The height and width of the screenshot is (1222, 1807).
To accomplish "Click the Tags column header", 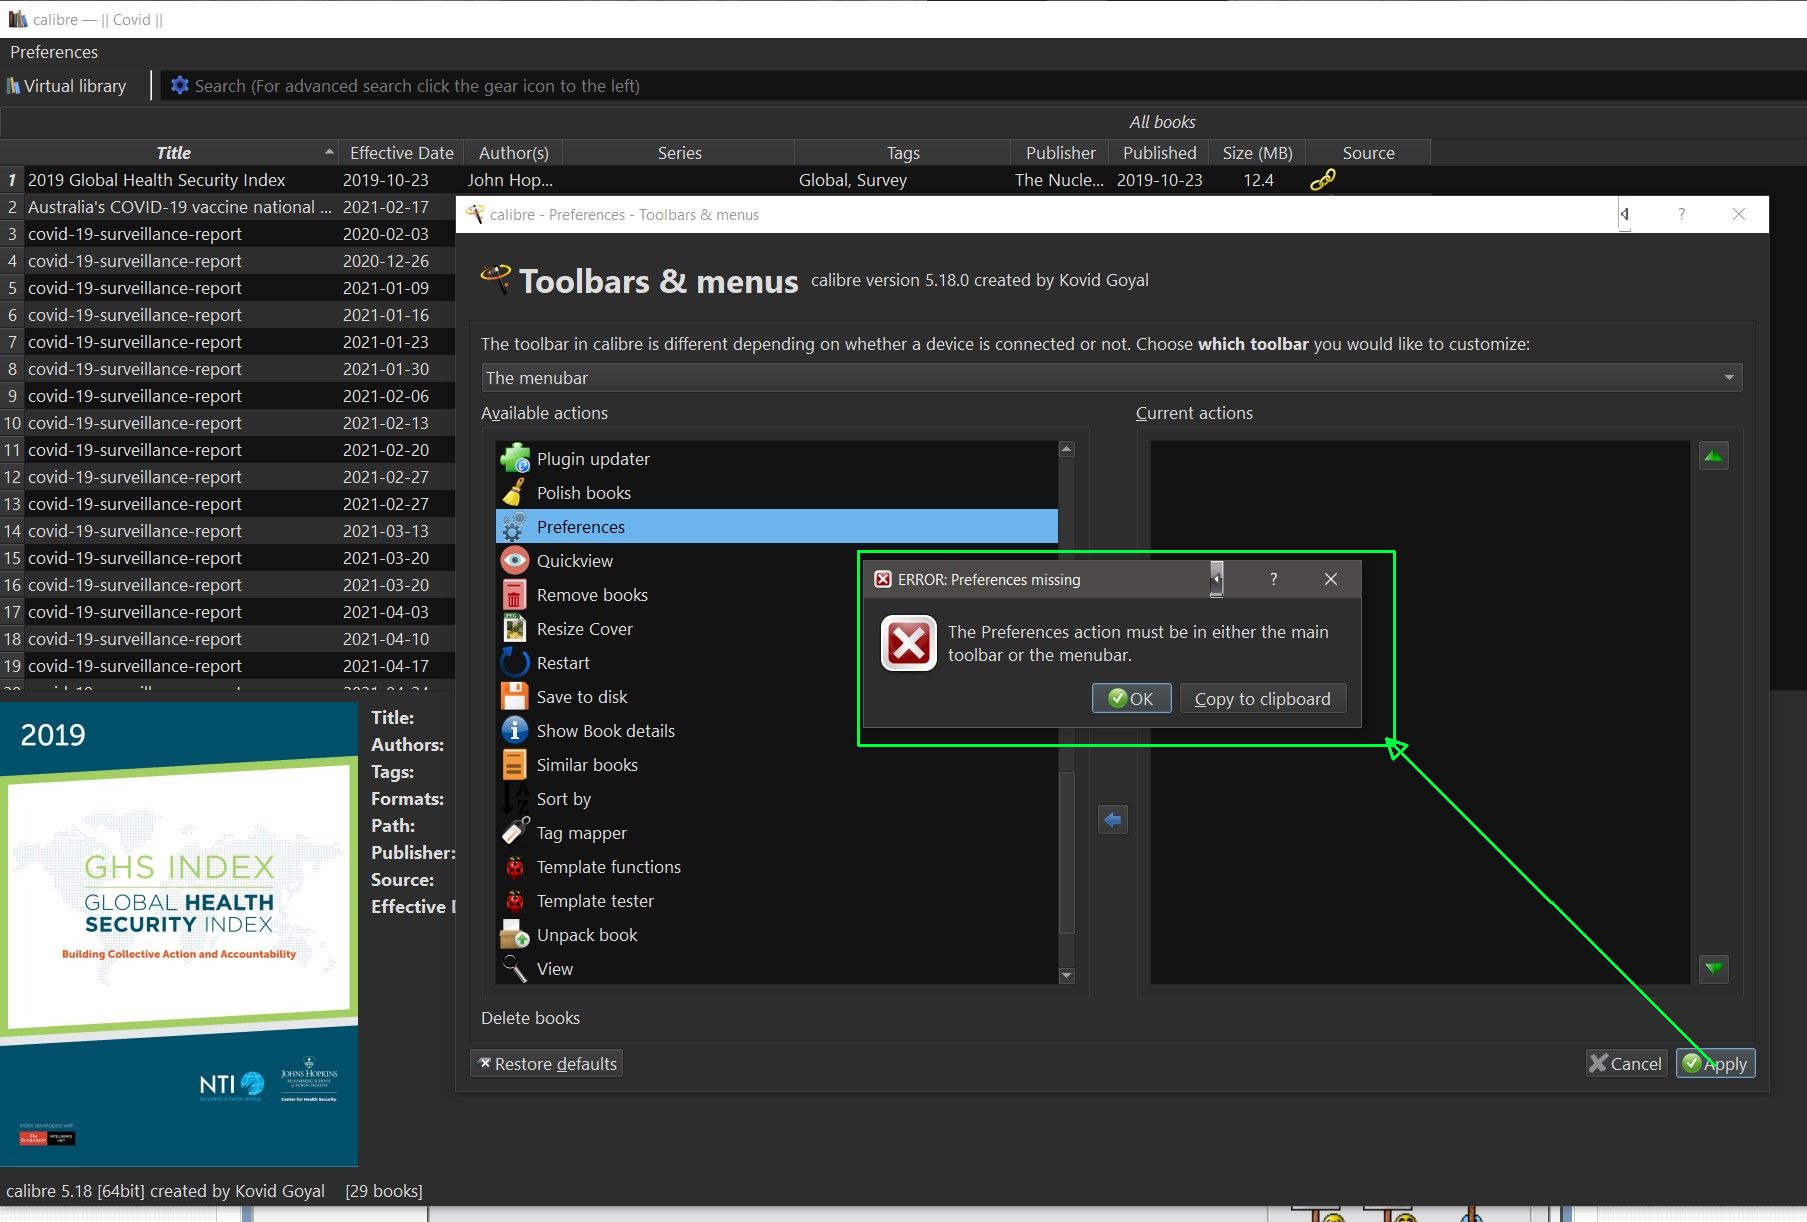I will 903,153.
